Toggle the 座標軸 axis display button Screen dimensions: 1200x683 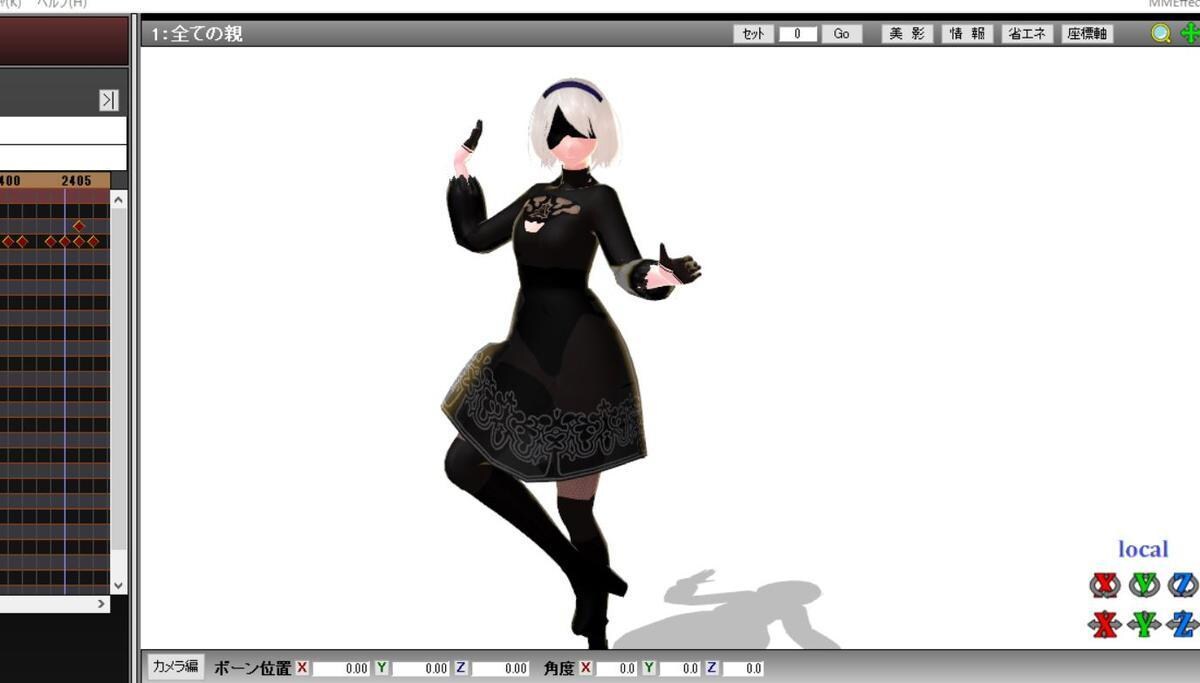(1087, 34)
